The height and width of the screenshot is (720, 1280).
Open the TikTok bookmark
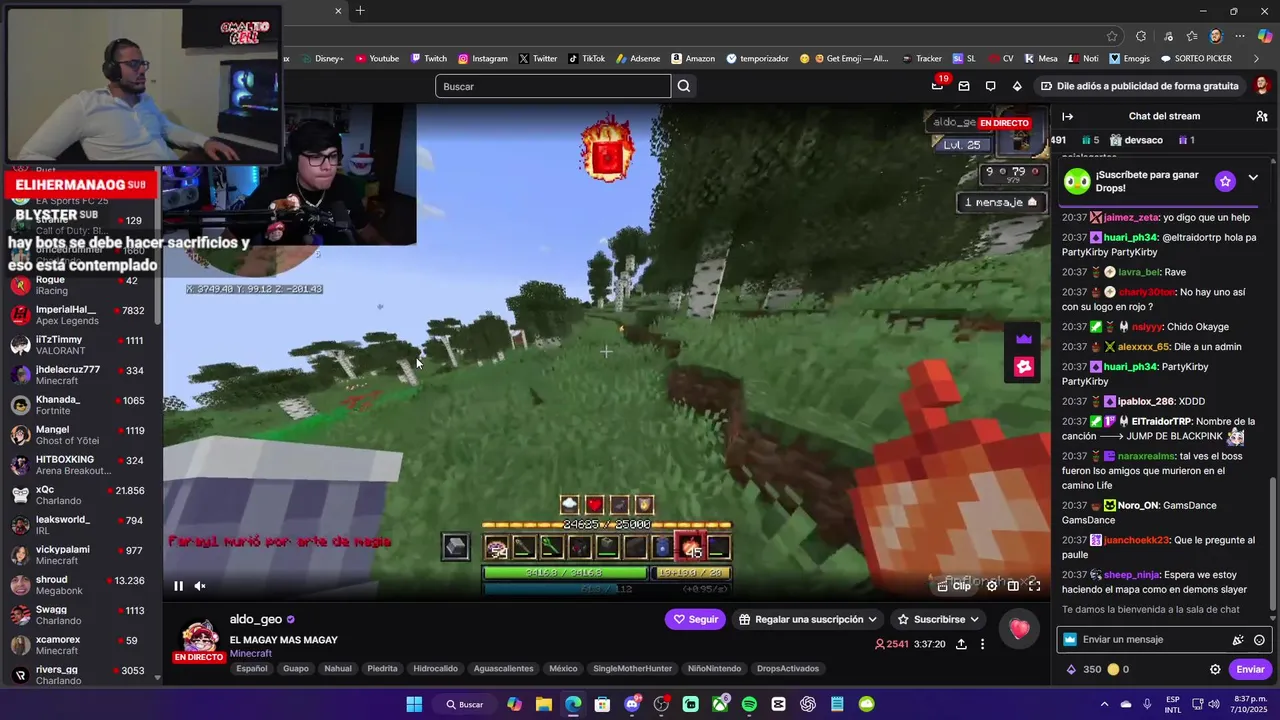[x=586, y=58]
